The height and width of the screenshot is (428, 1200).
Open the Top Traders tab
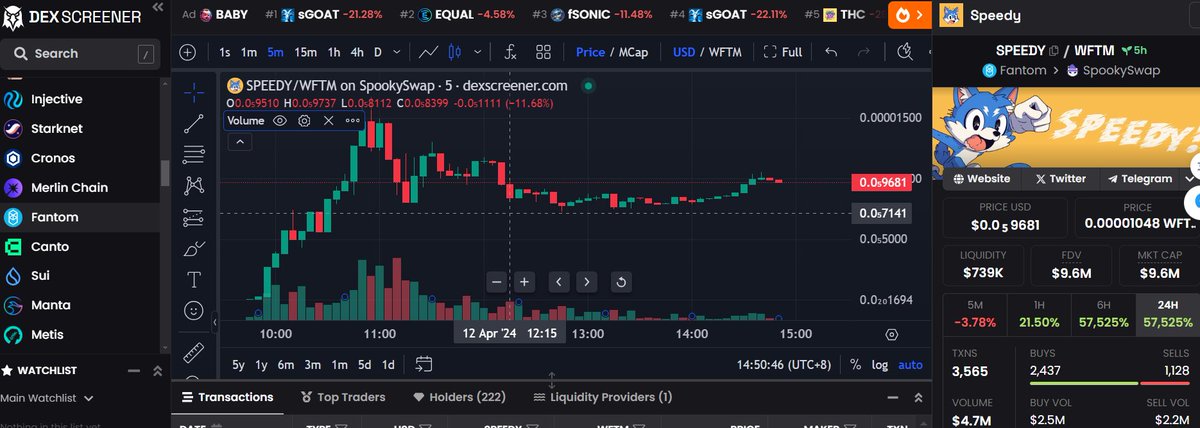(x=343, y=397)
